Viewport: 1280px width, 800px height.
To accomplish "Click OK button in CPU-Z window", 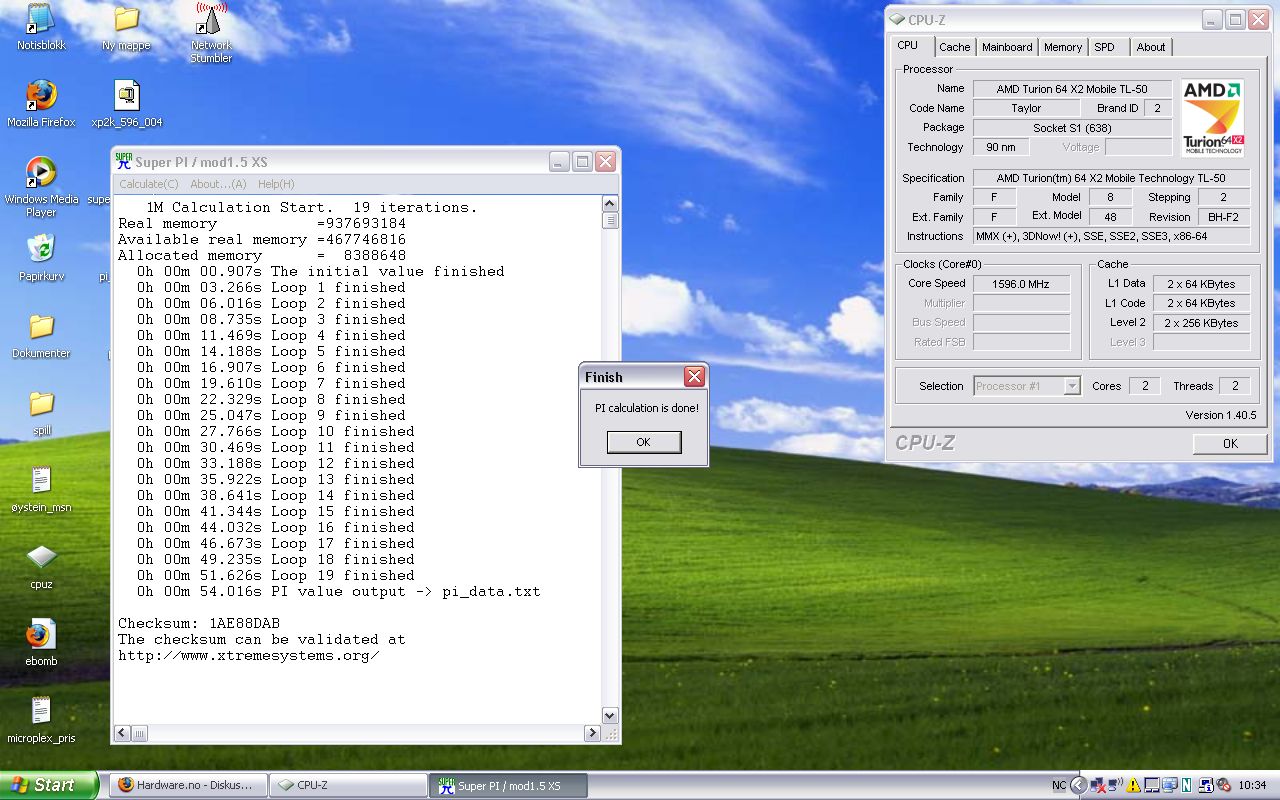I will coord(1229,443).
